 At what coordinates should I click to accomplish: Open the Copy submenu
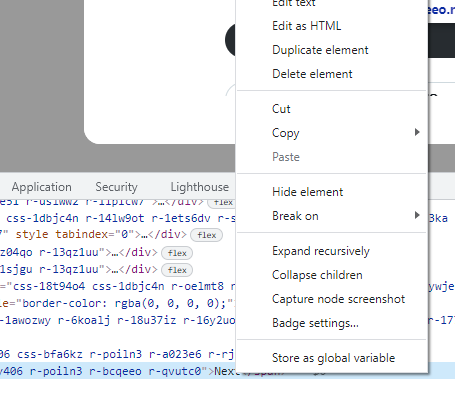332,133
